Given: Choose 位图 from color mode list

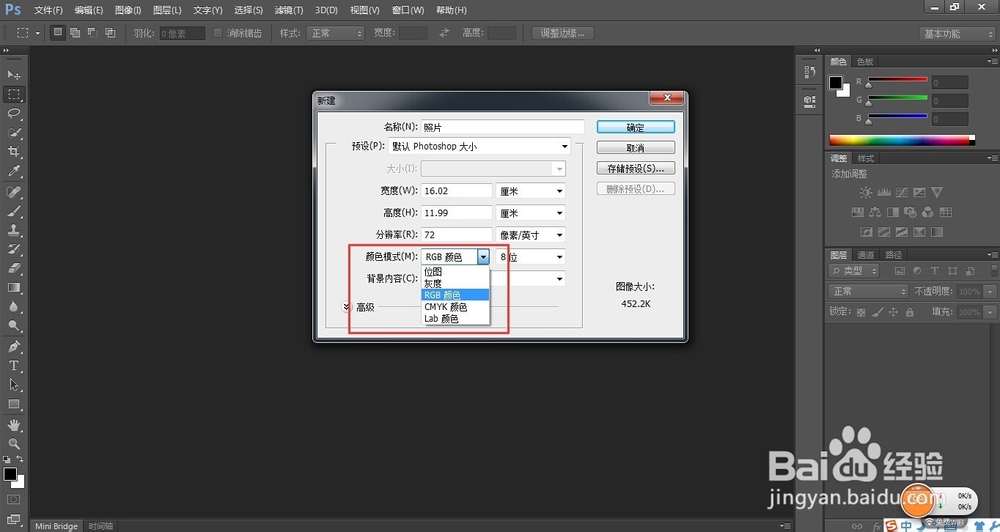Looking at the screenshot, I should point(455,272).
